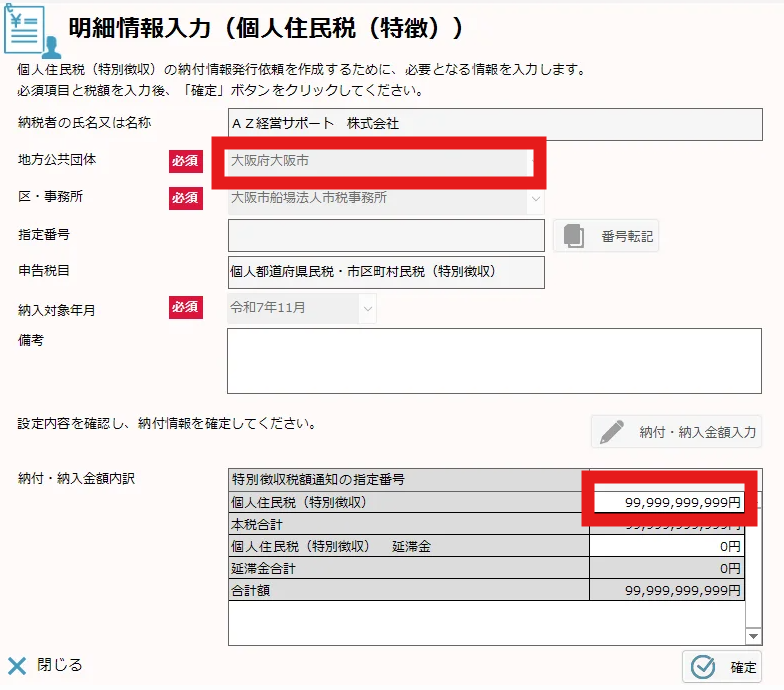Click the 指定番号 input field
This screenshot has height=690, width=784.
click(x=386, y=236)
